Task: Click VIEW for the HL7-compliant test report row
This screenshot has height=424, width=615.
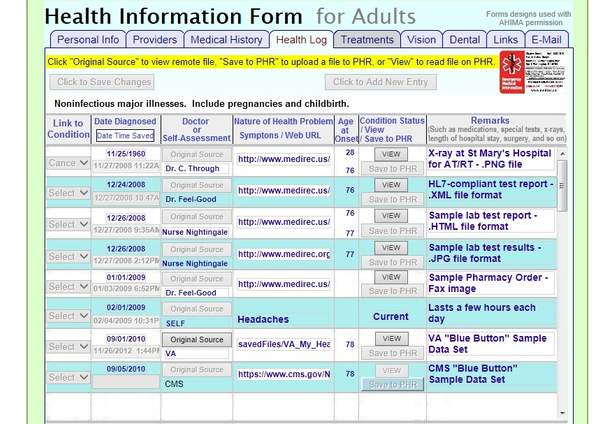Action: (x=391, y=185)
